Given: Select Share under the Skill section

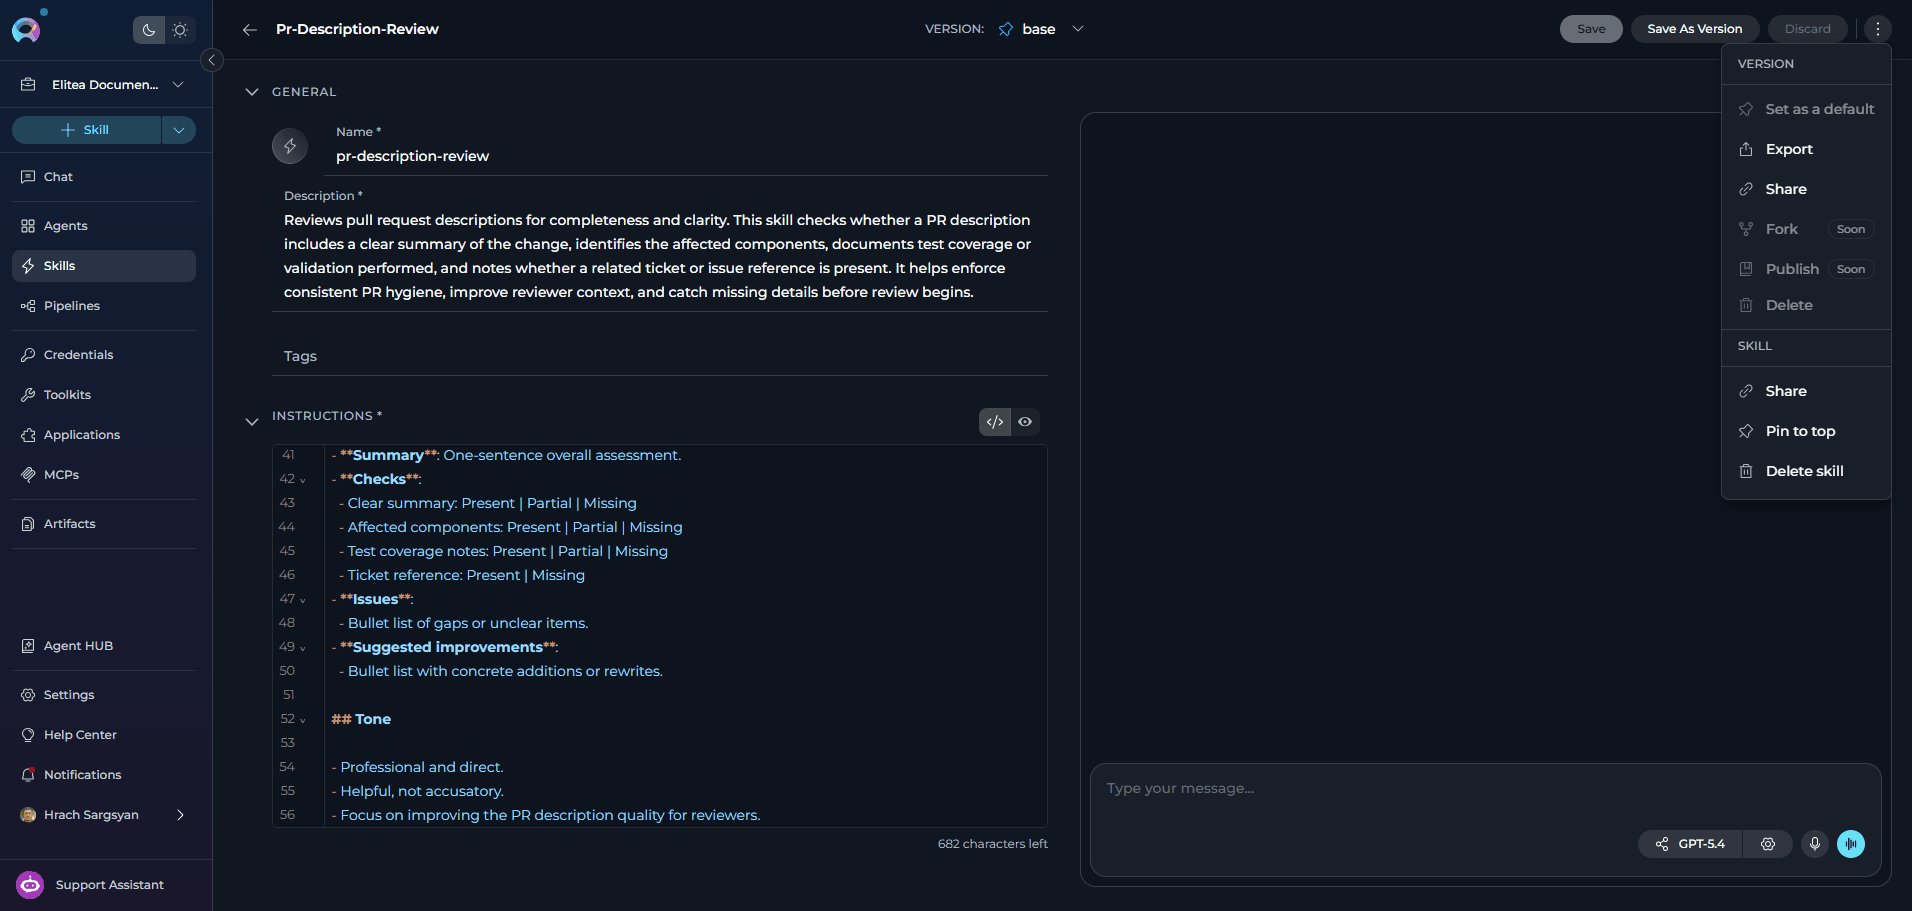Looking at the screenshot, I should coord(1806,391).
